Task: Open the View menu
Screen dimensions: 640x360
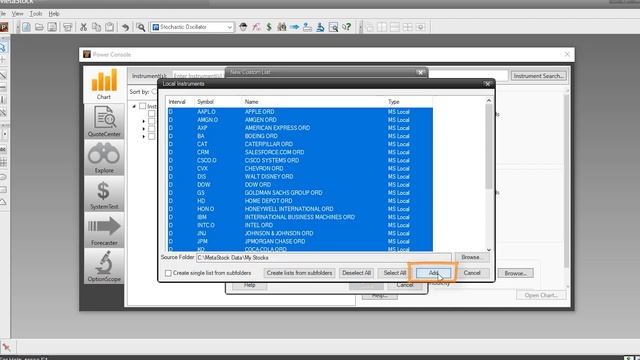Action: (x=17, y=13)
